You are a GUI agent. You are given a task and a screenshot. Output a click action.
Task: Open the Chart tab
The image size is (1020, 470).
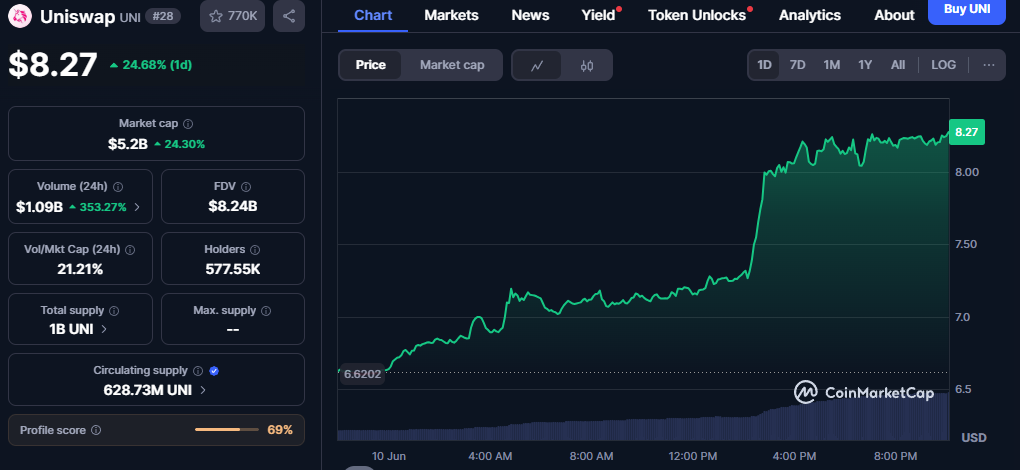pyautogui.click(x=373, y=15)
